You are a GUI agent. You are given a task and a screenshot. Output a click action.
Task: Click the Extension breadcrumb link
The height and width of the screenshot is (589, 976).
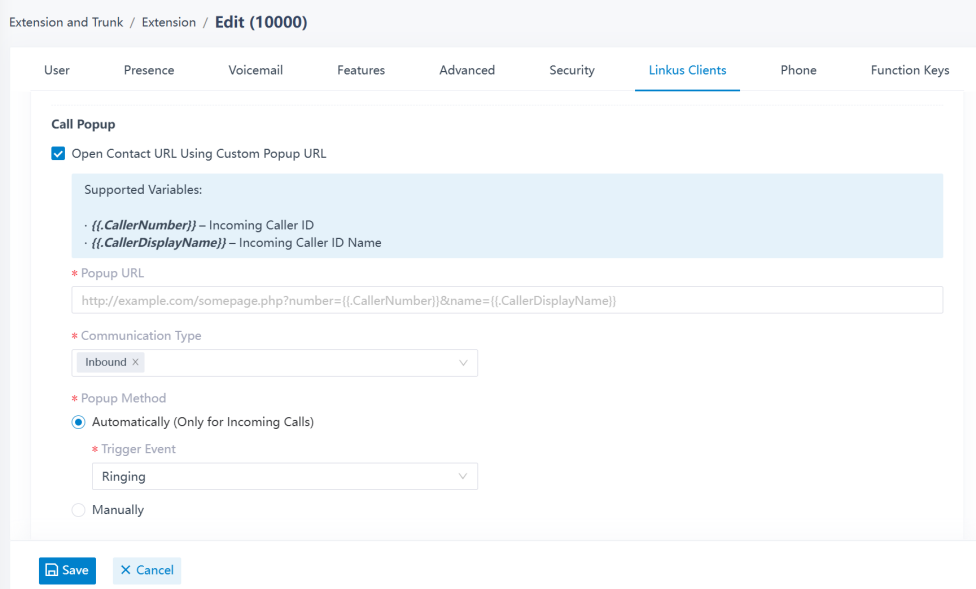pos(169,22)
